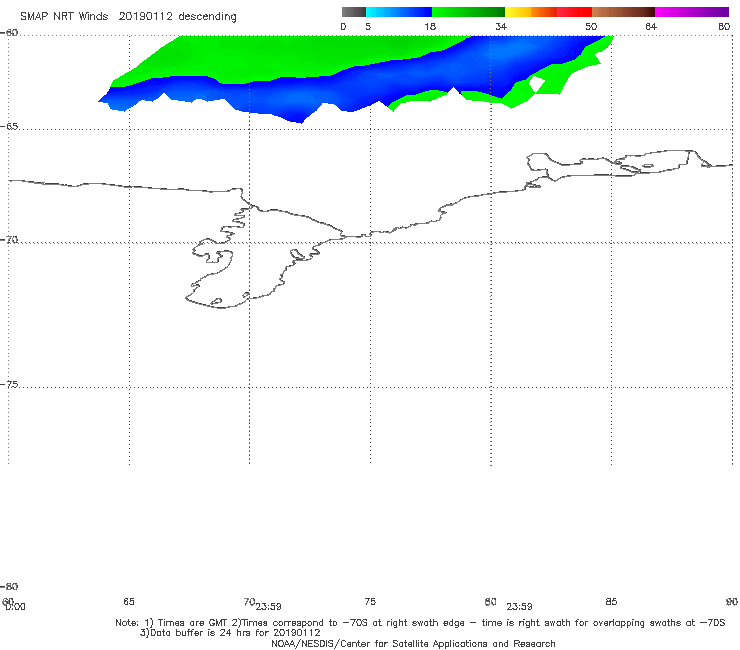Click the color bar scale label '18'
The width and height of the screenshot is (740, 650).
click(430, 27)
